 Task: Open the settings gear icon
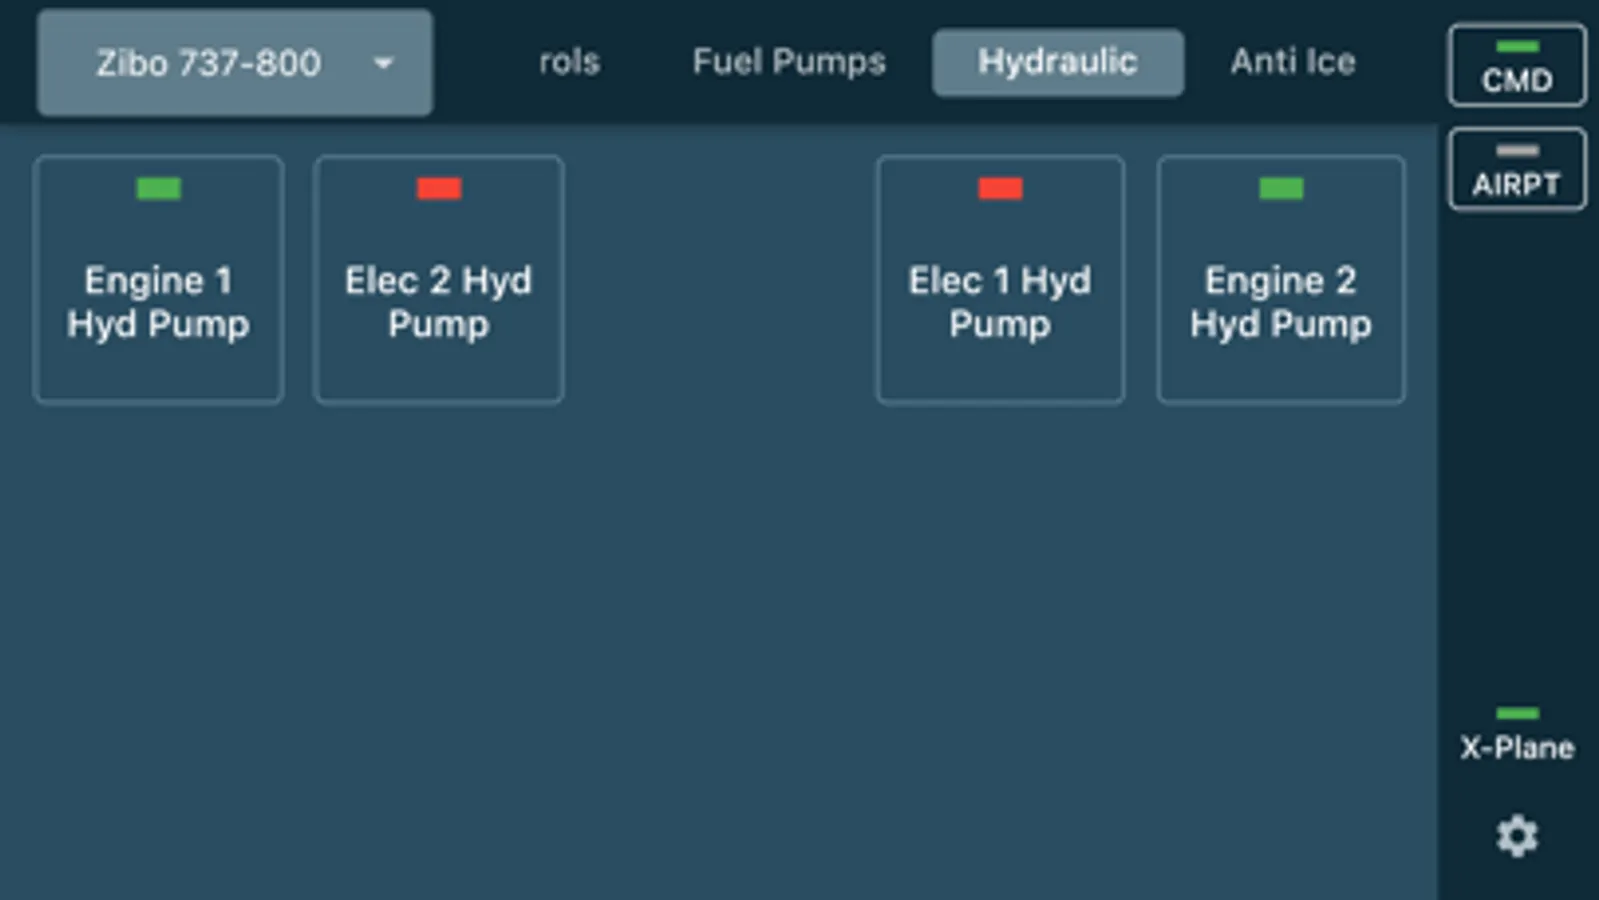point(1517,836)
